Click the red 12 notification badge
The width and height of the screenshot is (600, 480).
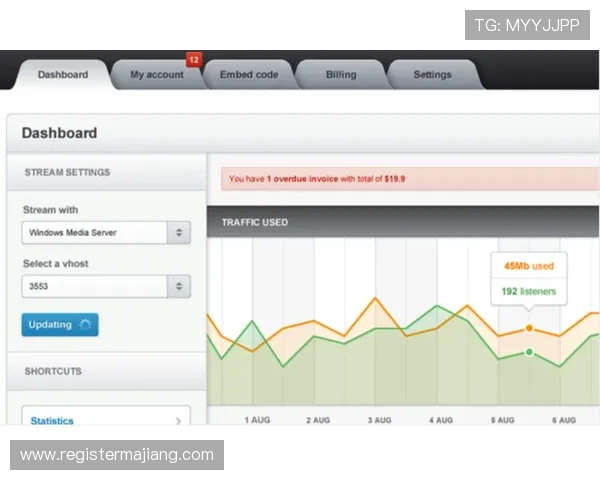(193, 60)
